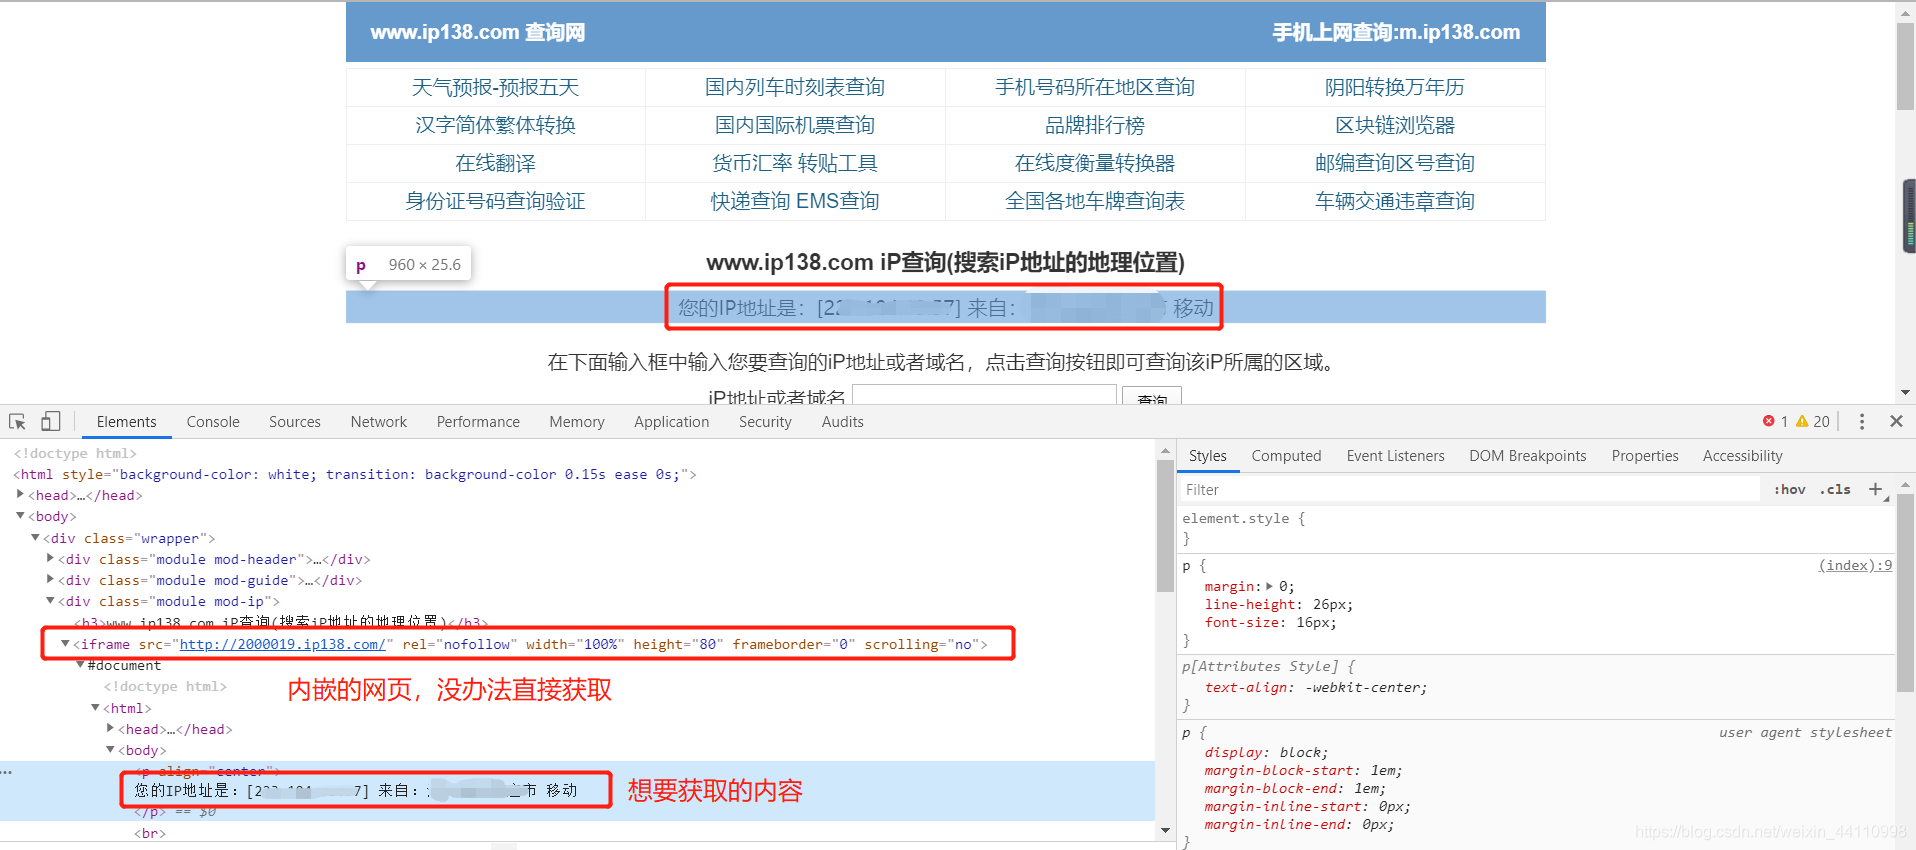Viewport: 1916px width, 850px height.
Task: Open 身份证号码查询验证 link
Action: (495, 201)
